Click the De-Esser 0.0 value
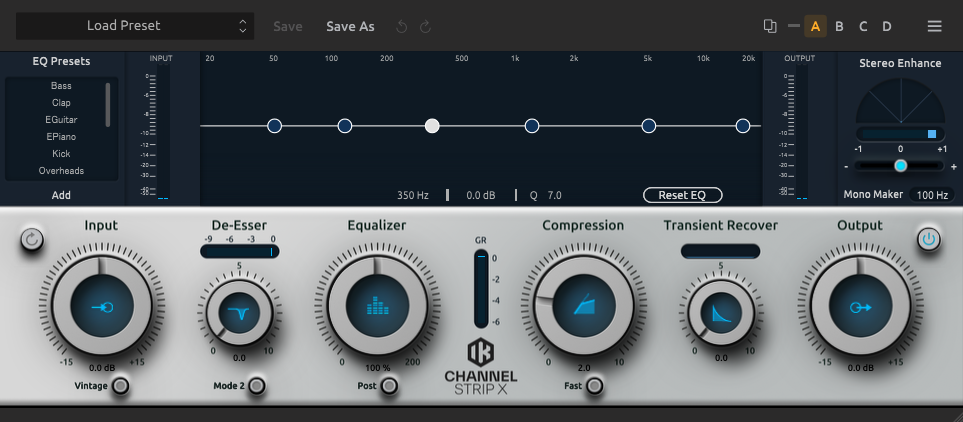The image size is (963, 422). point(240,358)
